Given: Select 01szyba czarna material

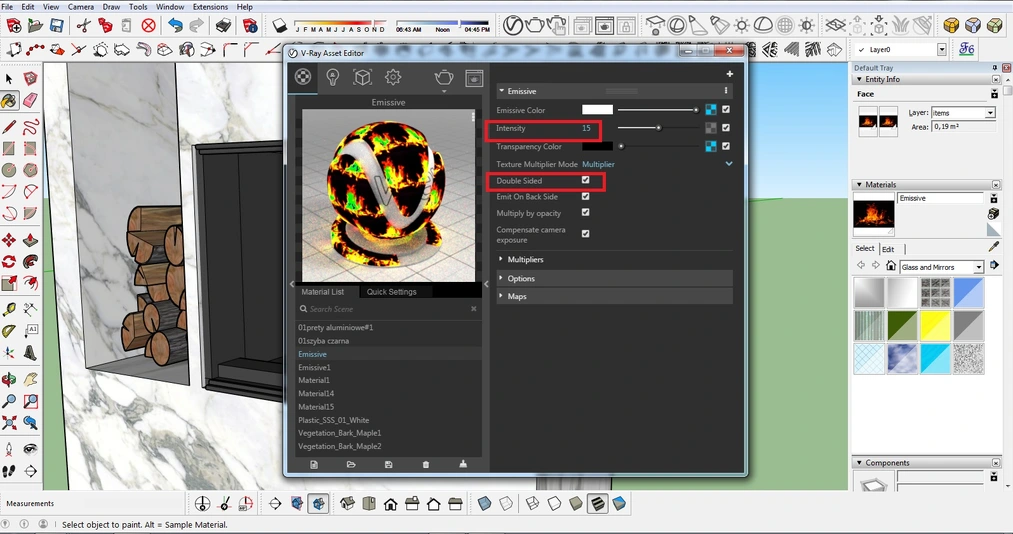Looking at the screenshot, I should 388,341.
